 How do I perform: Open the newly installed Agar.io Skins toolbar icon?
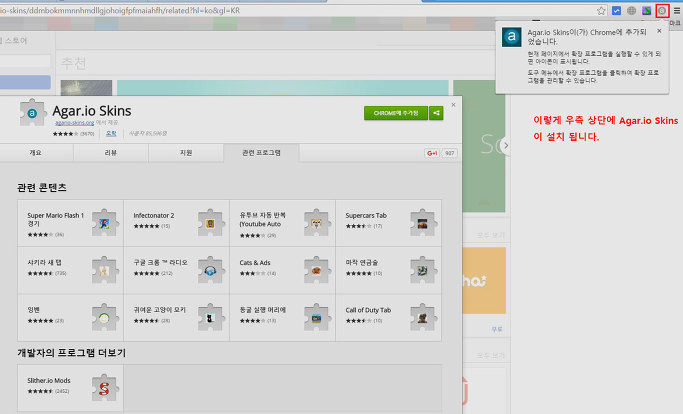click(662, 11)
